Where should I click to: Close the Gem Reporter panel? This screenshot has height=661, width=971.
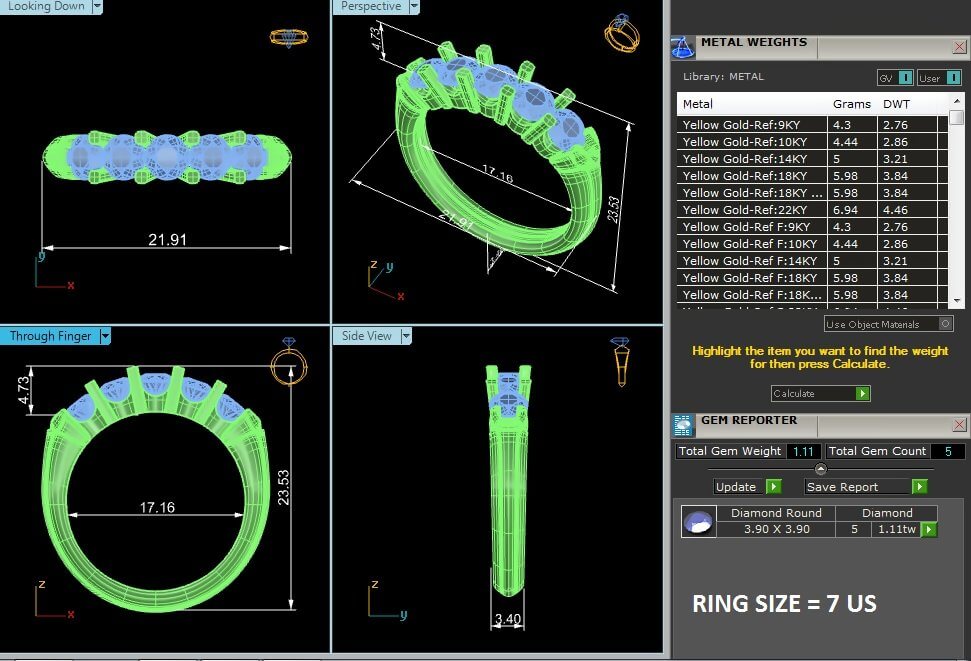coord(960,424)
